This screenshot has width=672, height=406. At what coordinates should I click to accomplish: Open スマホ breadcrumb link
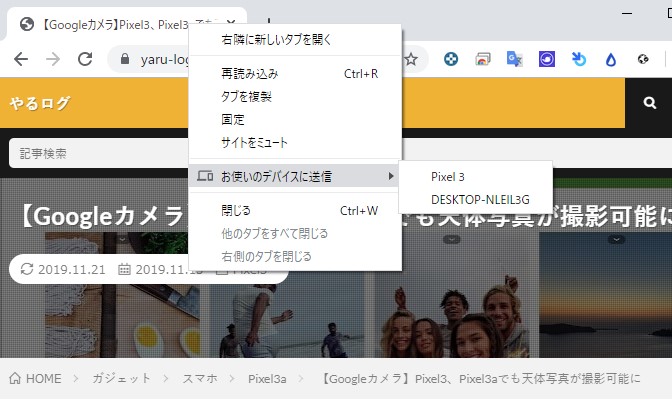click(200, 379)
